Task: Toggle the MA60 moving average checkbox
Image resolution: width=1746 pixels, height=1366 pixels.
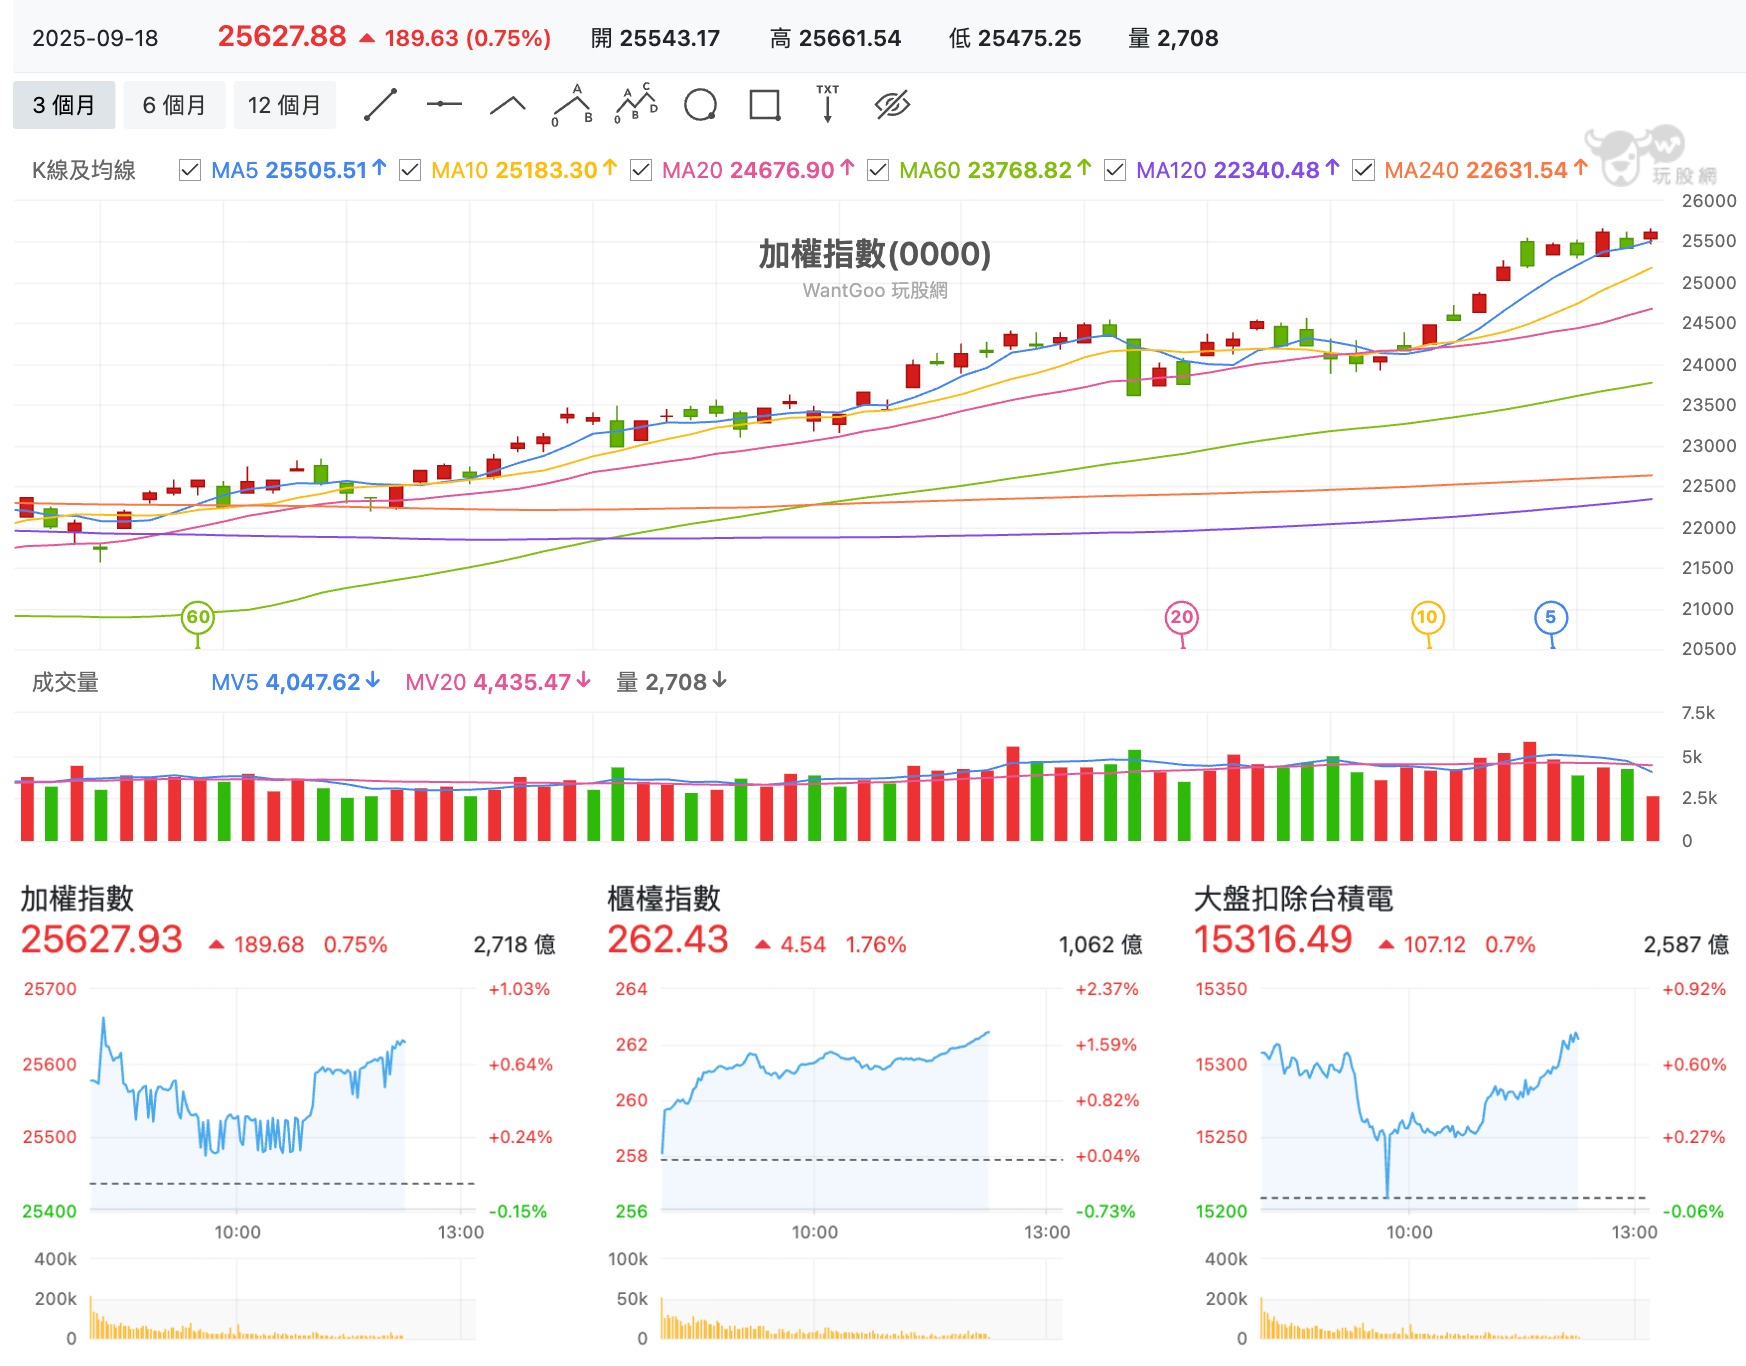Action: pos(878,170)
